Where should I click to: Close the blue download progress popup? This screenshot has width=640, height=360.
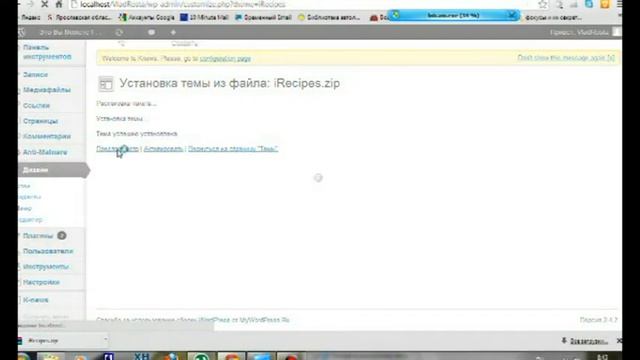coord(512,15)
